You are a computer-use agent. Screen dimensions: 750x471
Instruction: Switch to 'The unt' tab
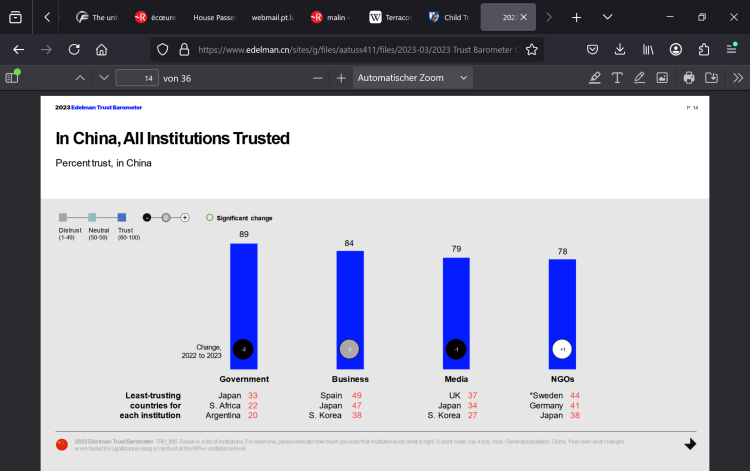click(97, 17)
